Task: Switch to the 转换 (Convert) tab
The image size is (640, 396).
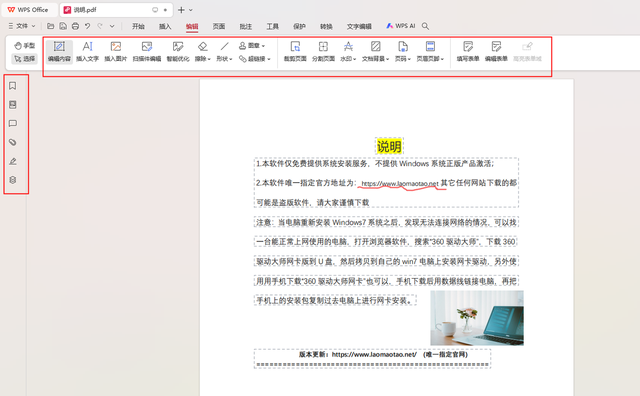Action: point(326,26)
